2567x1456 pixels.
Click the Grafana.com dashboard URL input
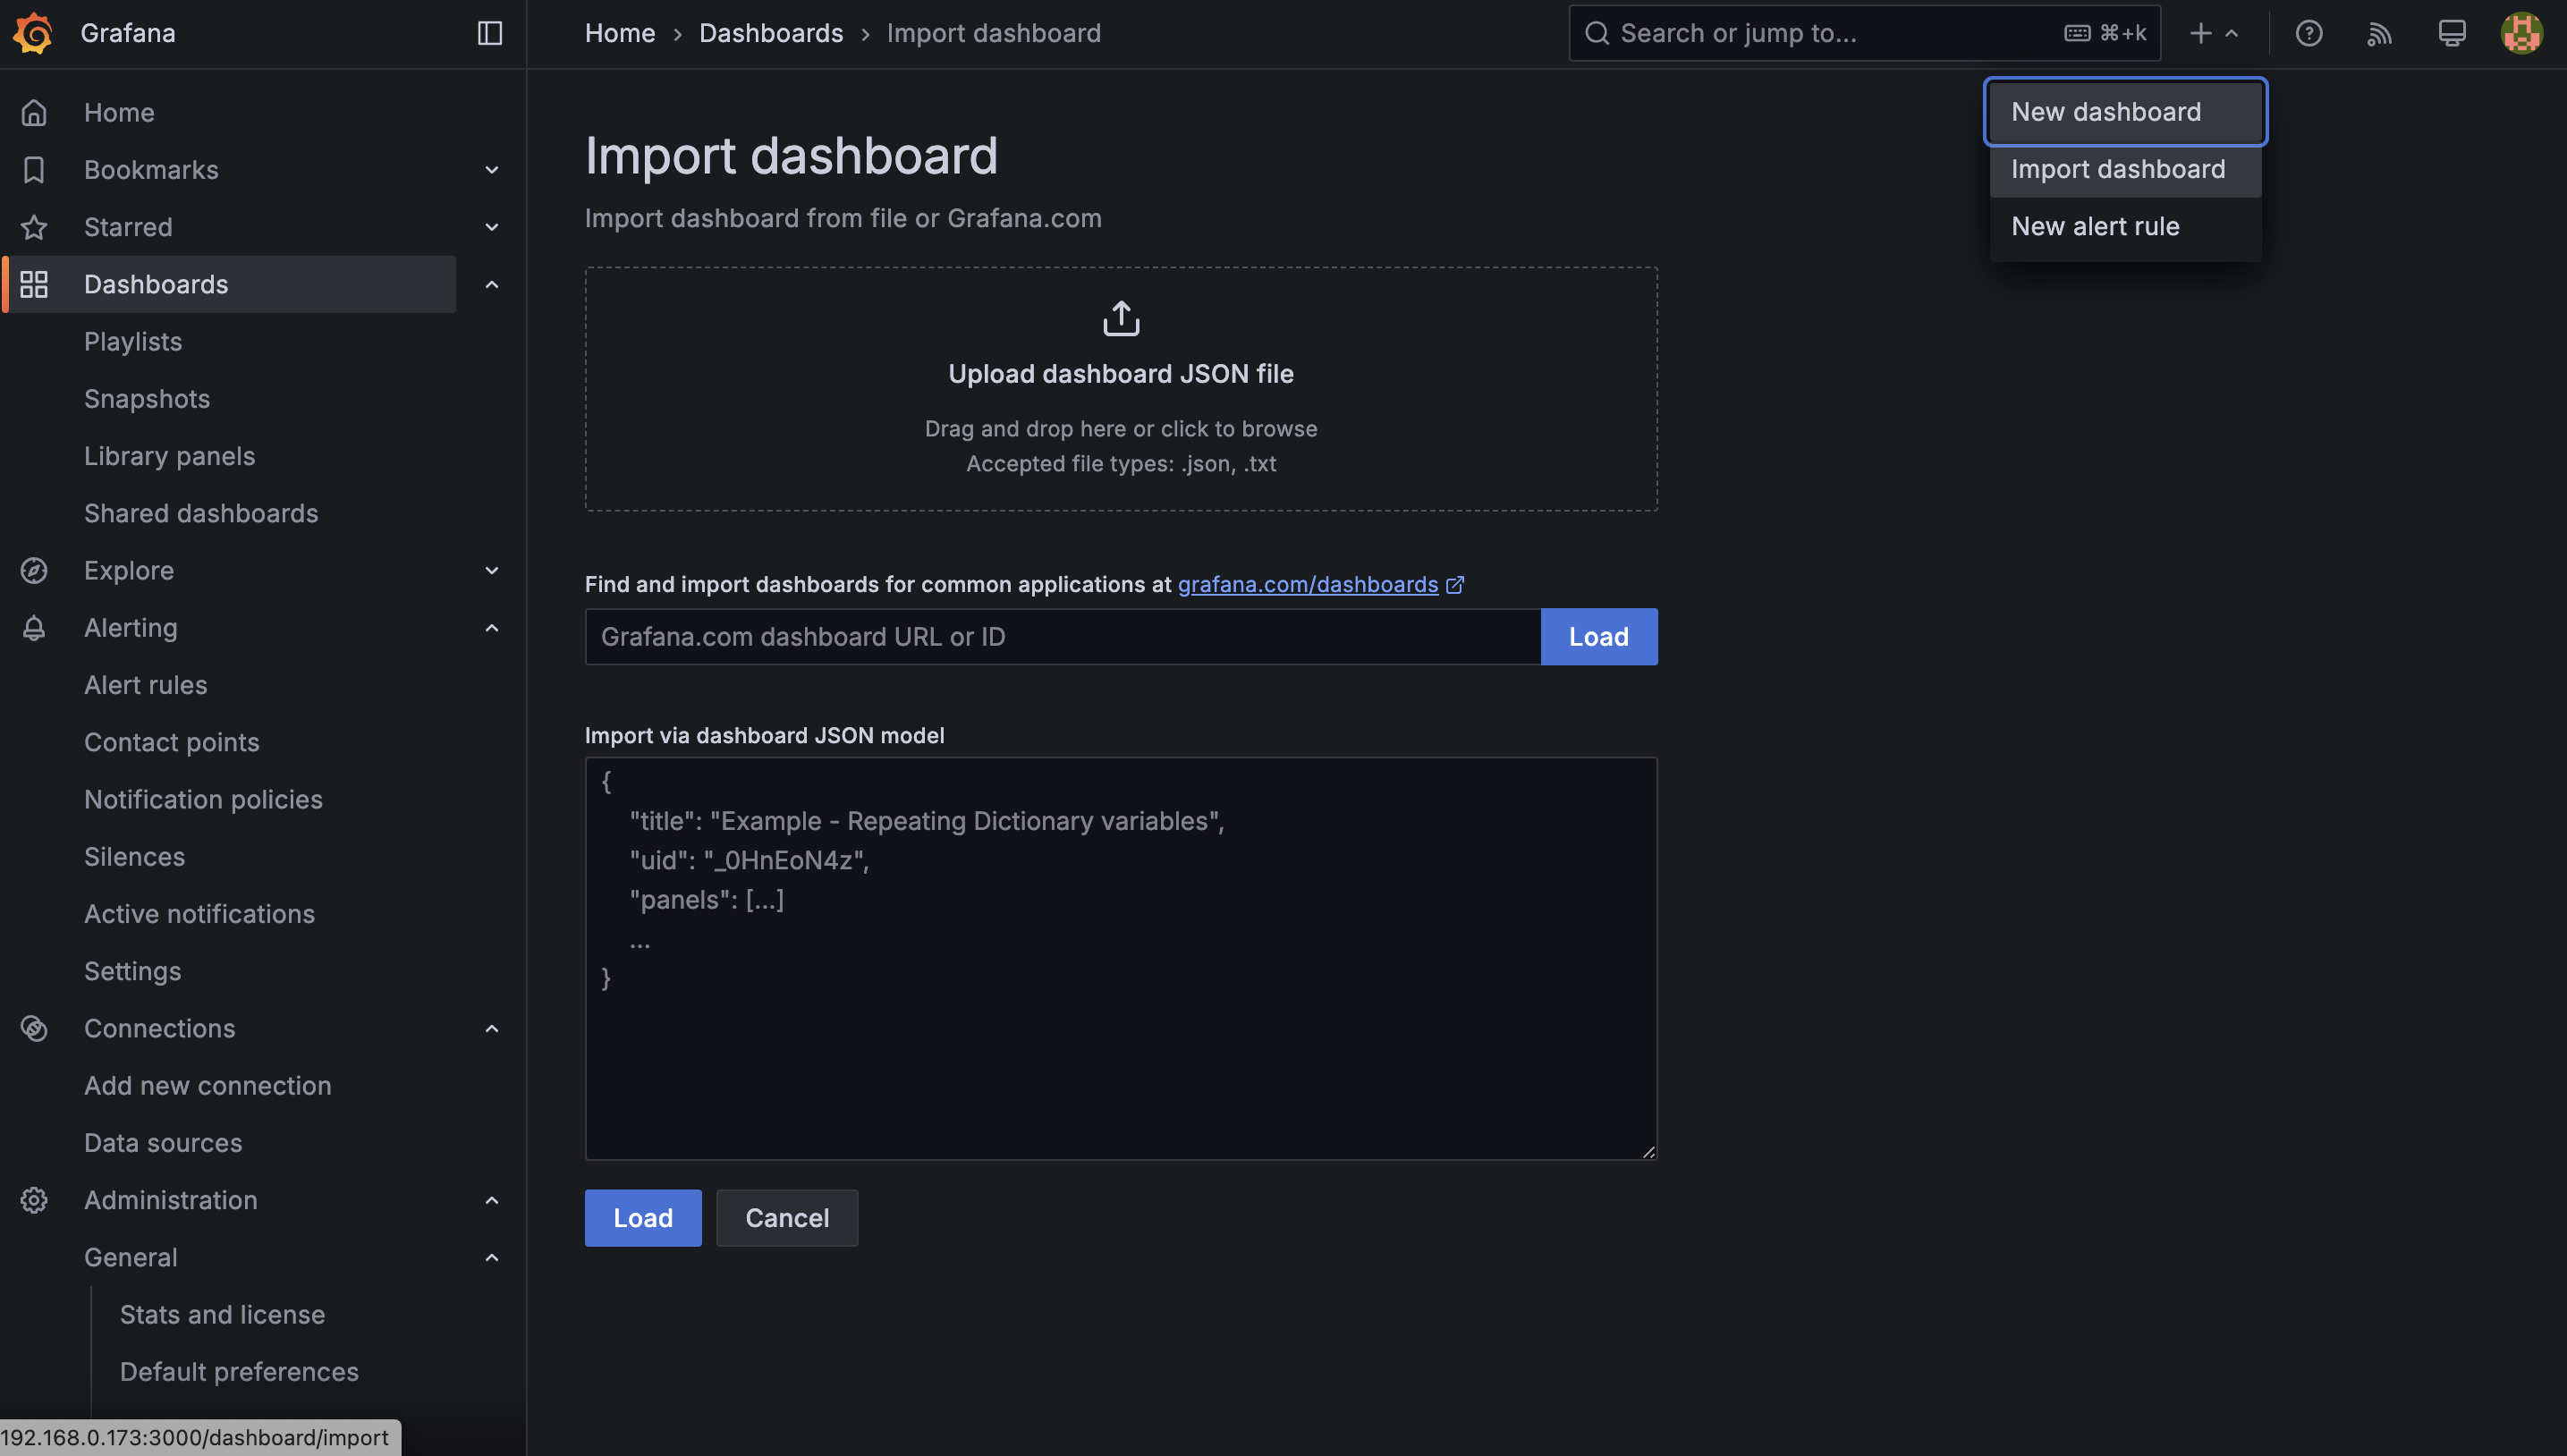click(x=1062, y=637)
